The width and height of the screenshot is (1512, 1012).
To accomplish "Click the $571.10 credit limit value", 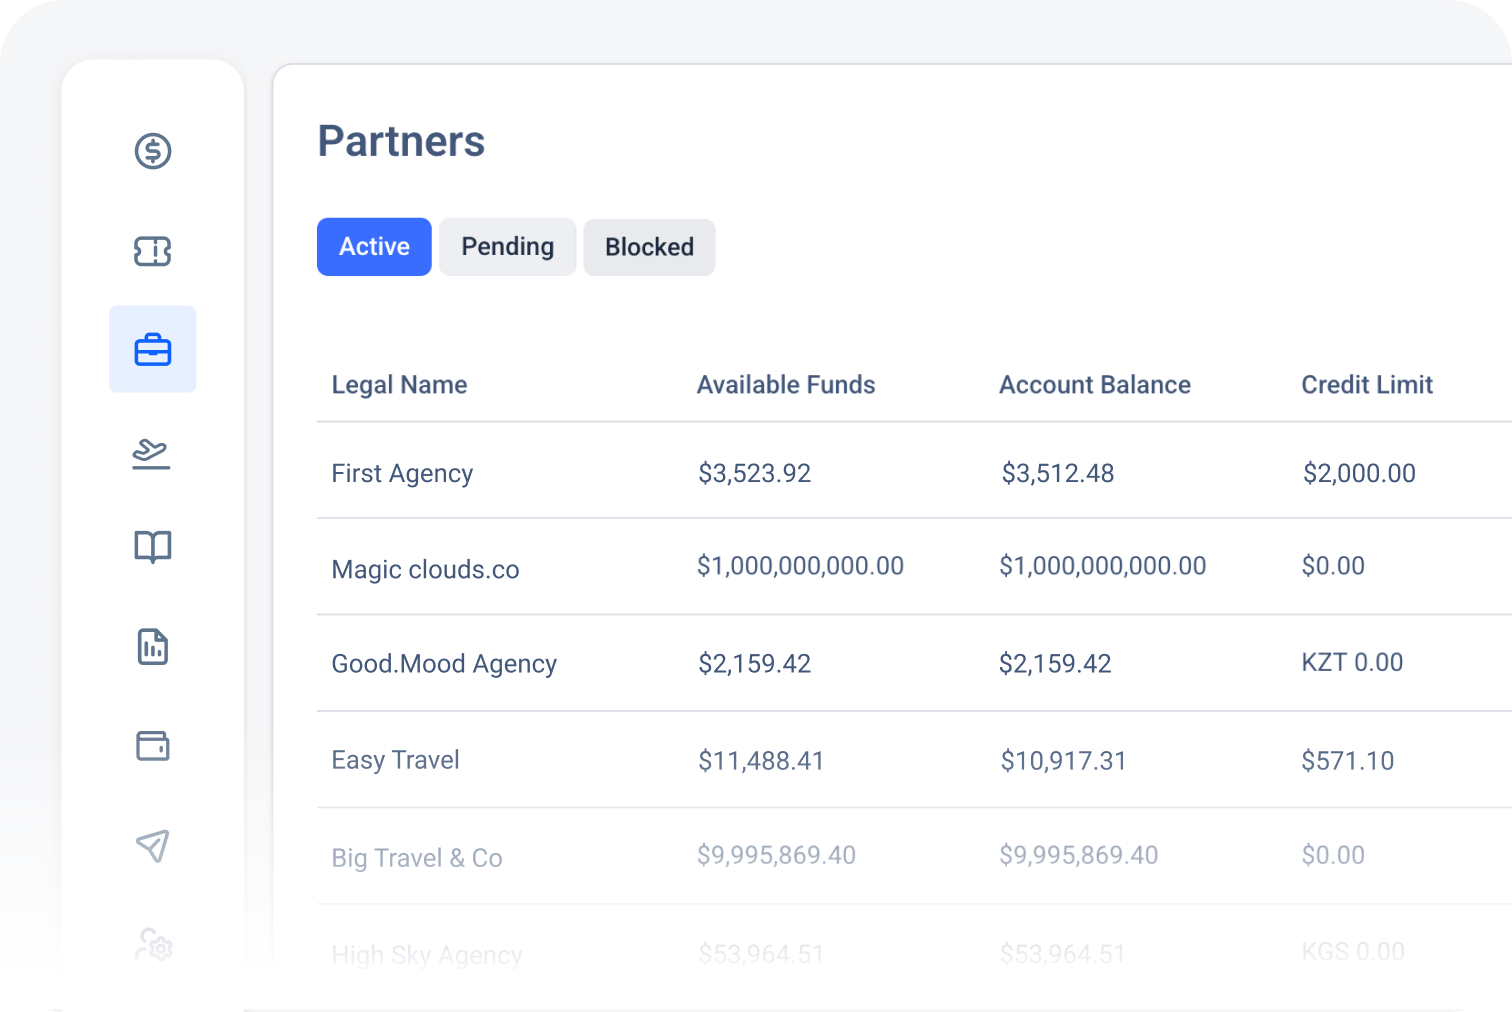I will [1348, 761].
